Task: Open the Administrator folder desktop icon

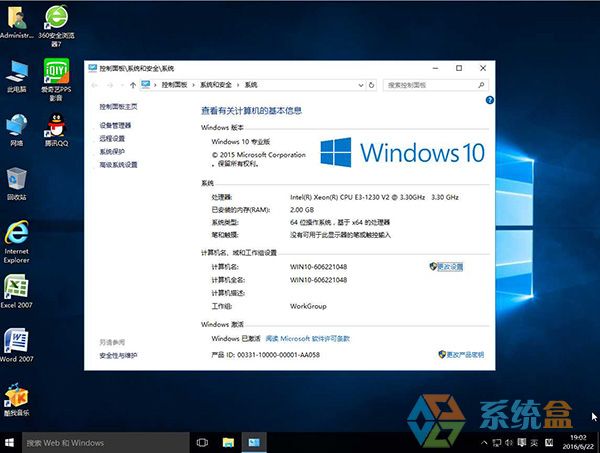Action: [x=16, y=22]
